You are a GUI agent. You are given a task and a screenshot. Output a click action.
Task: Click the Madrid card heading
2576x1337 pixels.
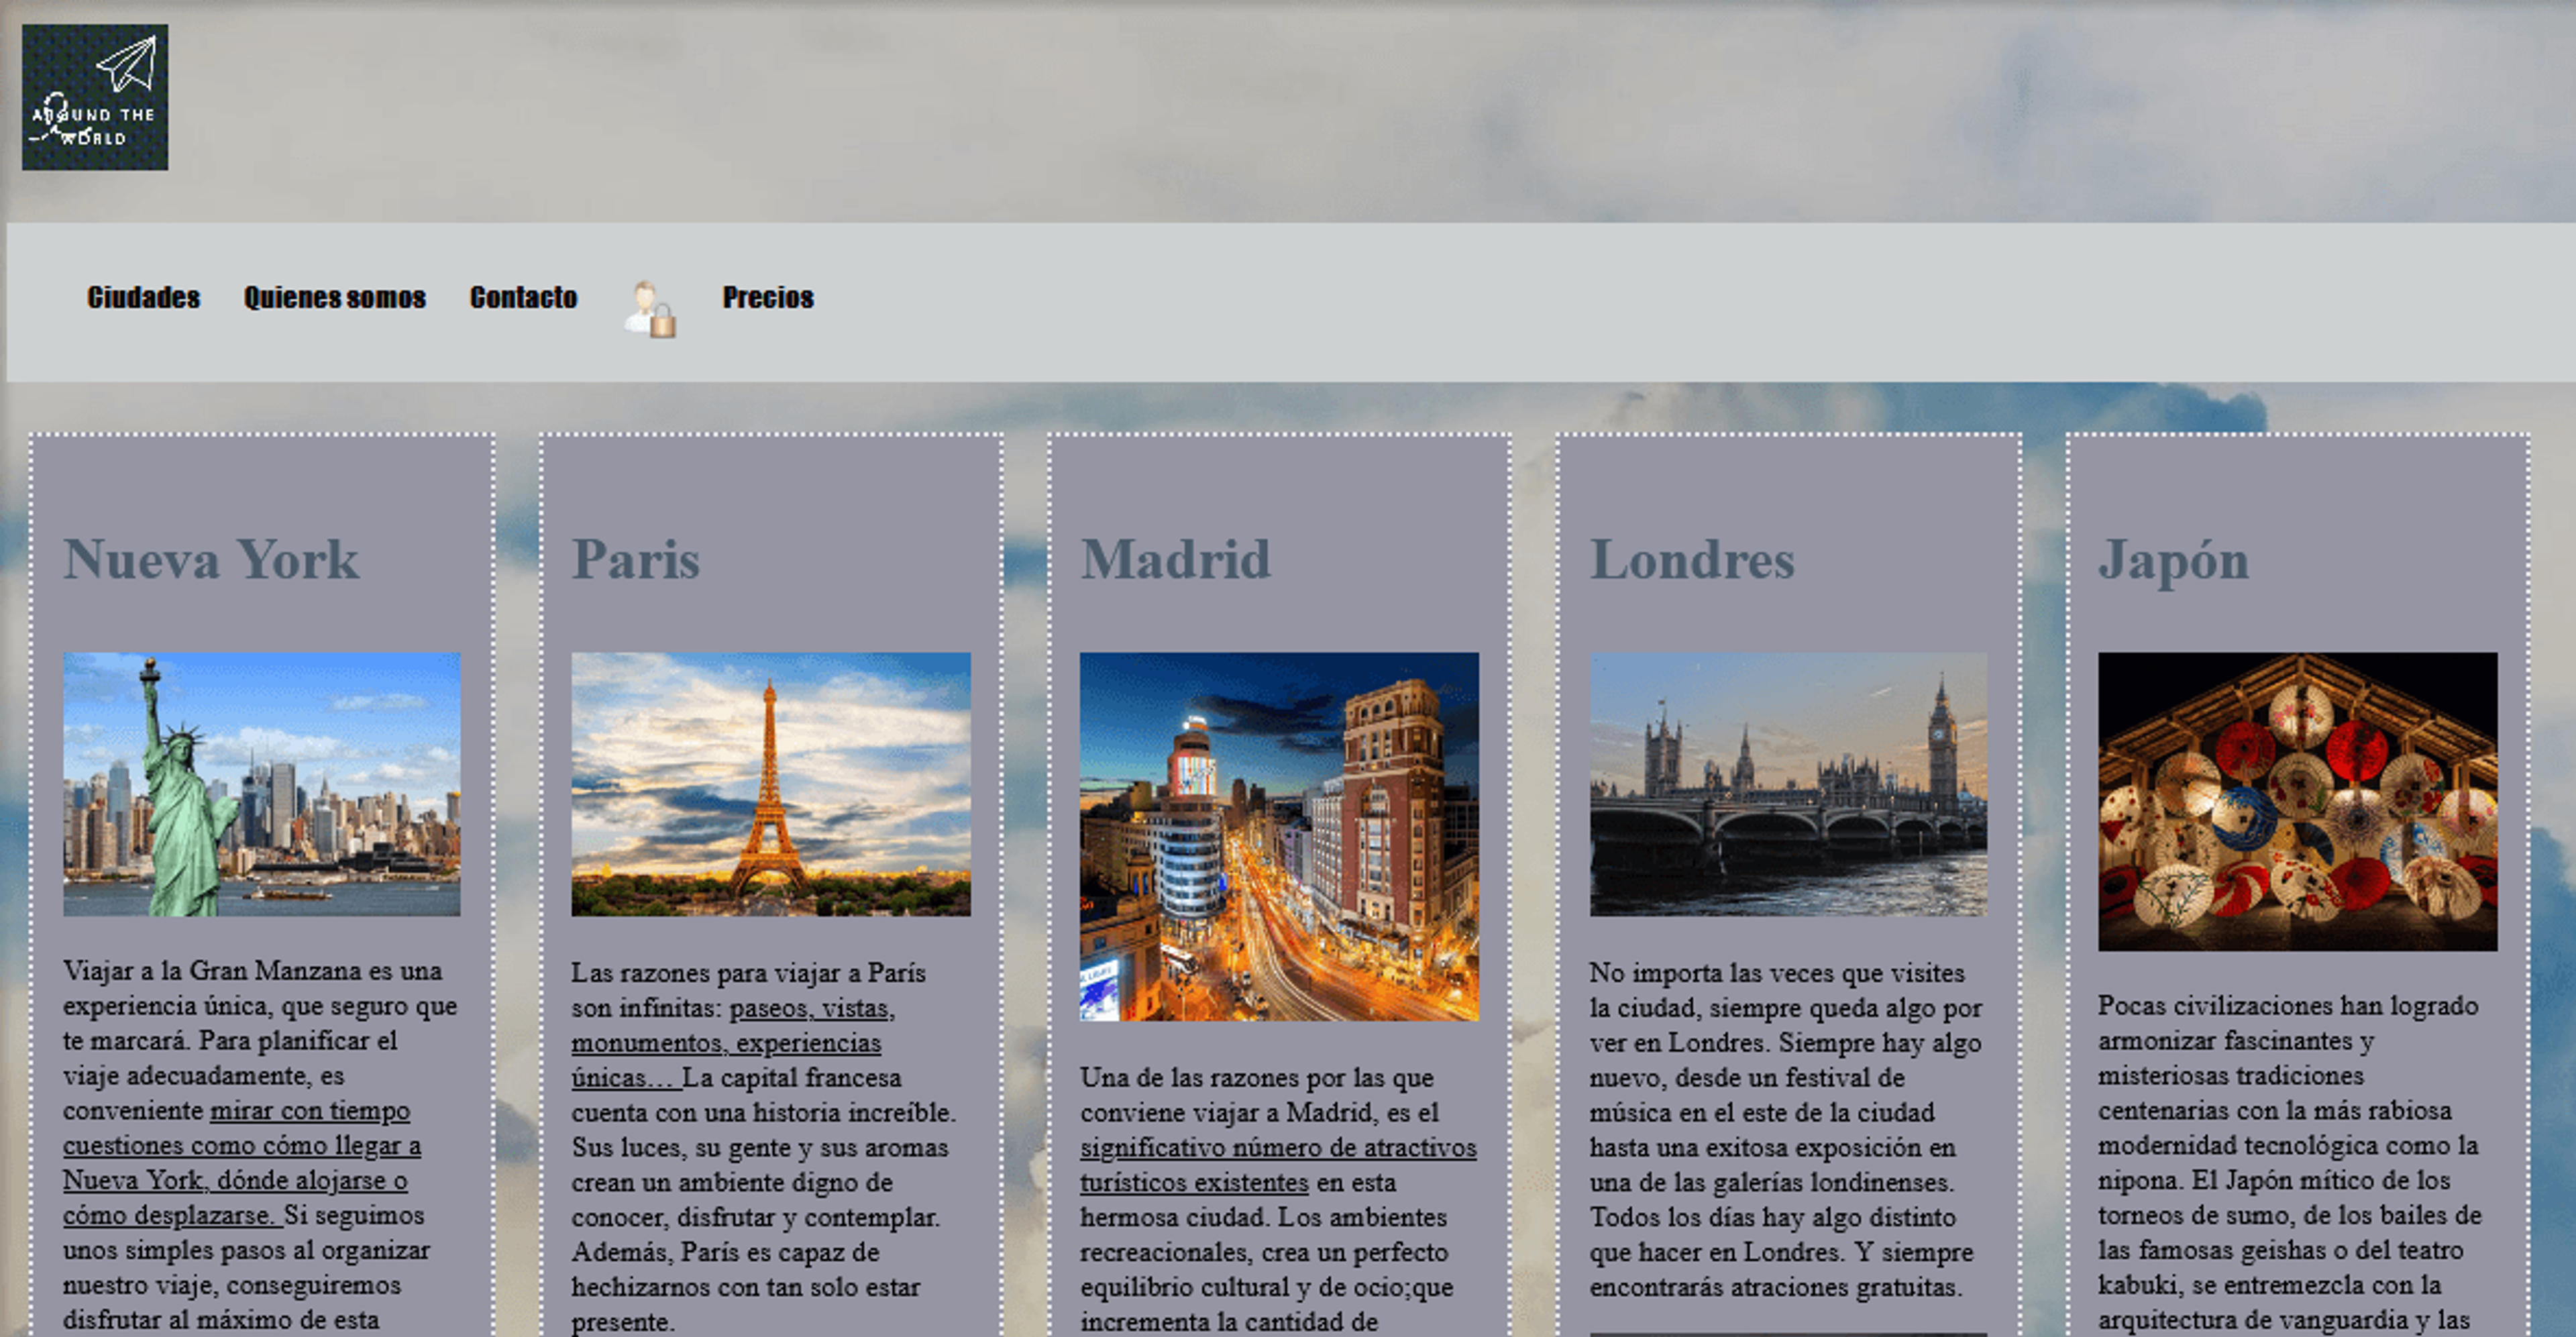click(x=1175, y=559)
